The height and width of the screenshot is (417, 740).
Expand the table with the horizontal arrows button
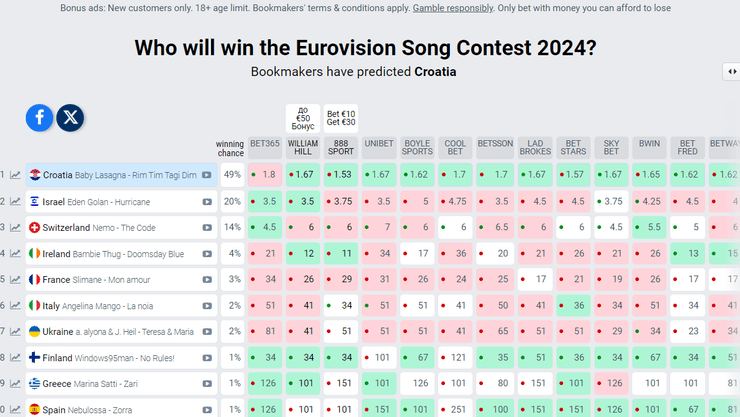click(731, 71)
